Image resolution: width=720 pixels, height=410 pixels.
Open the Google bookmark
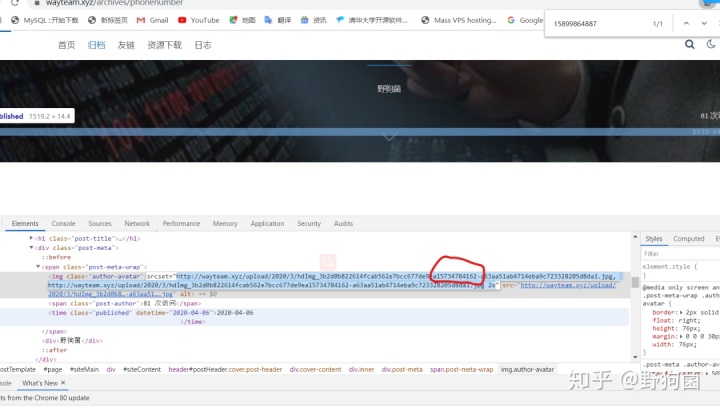(525, 20)
